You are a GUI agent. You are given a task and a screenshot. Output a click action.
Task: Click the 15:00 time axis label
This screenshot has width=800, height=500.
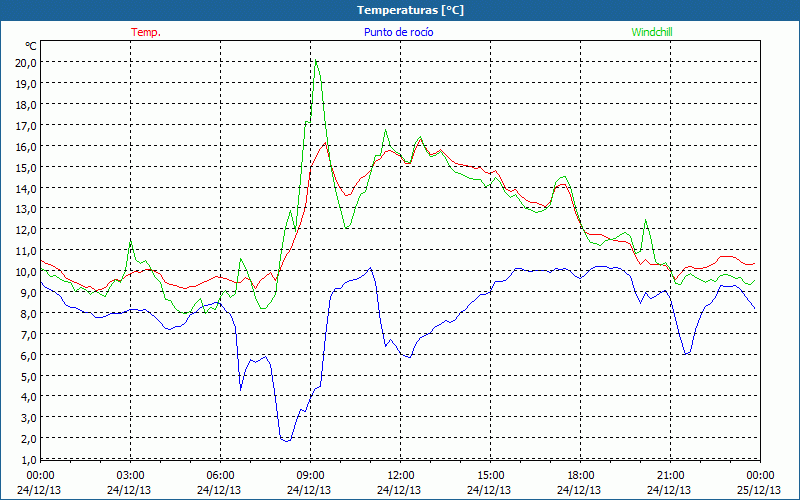click(x=490, y=476)
